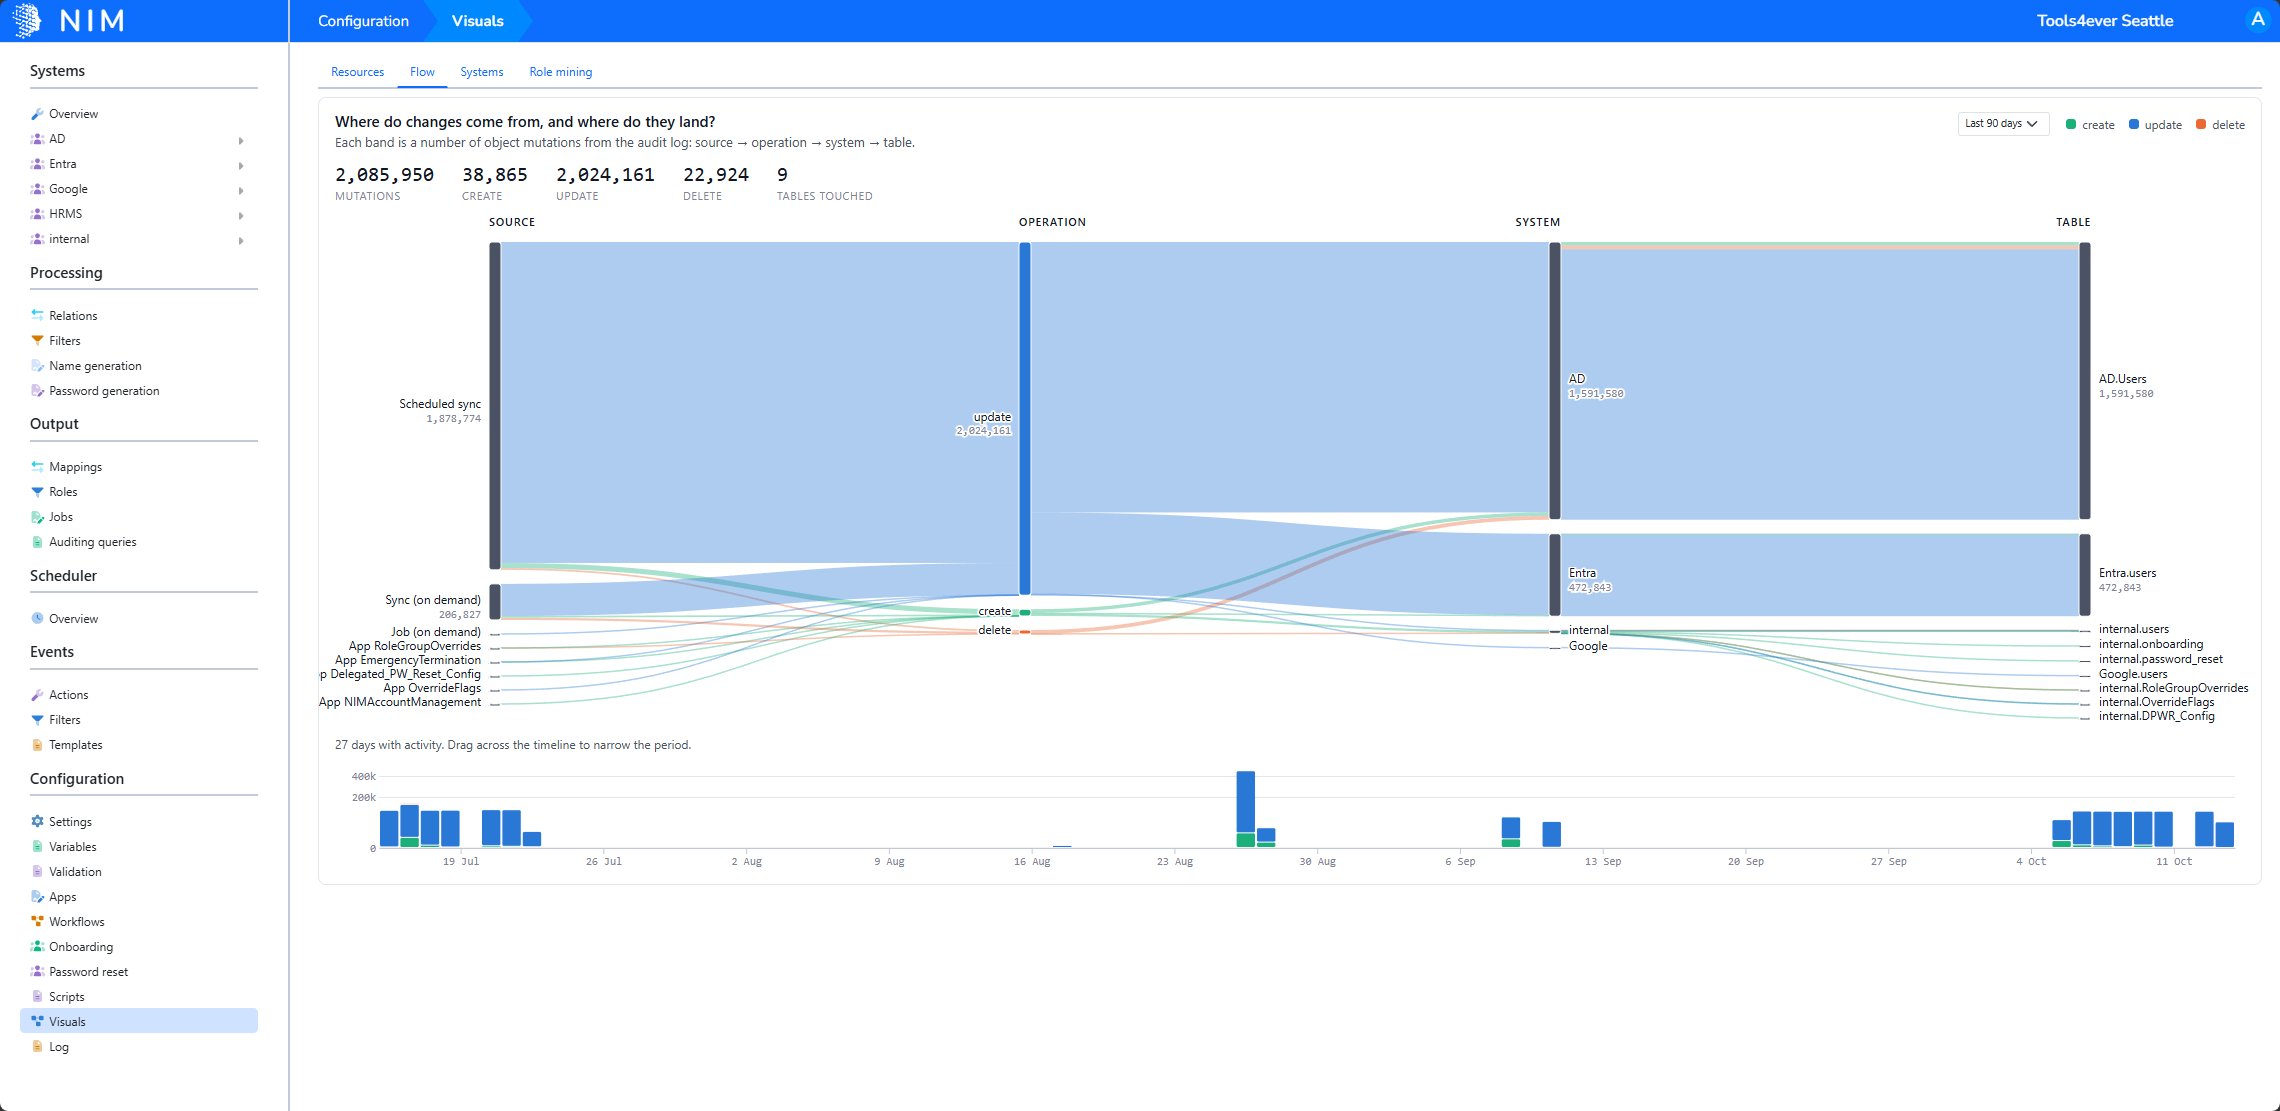
Task: Click the Scheduled sync source node
Action: point(495,405)
